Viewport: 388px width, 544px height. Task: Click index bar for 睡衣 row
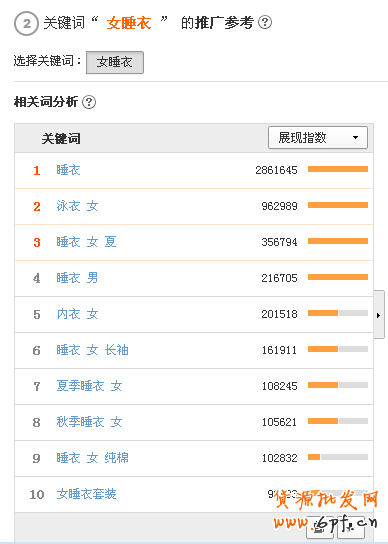338,169
